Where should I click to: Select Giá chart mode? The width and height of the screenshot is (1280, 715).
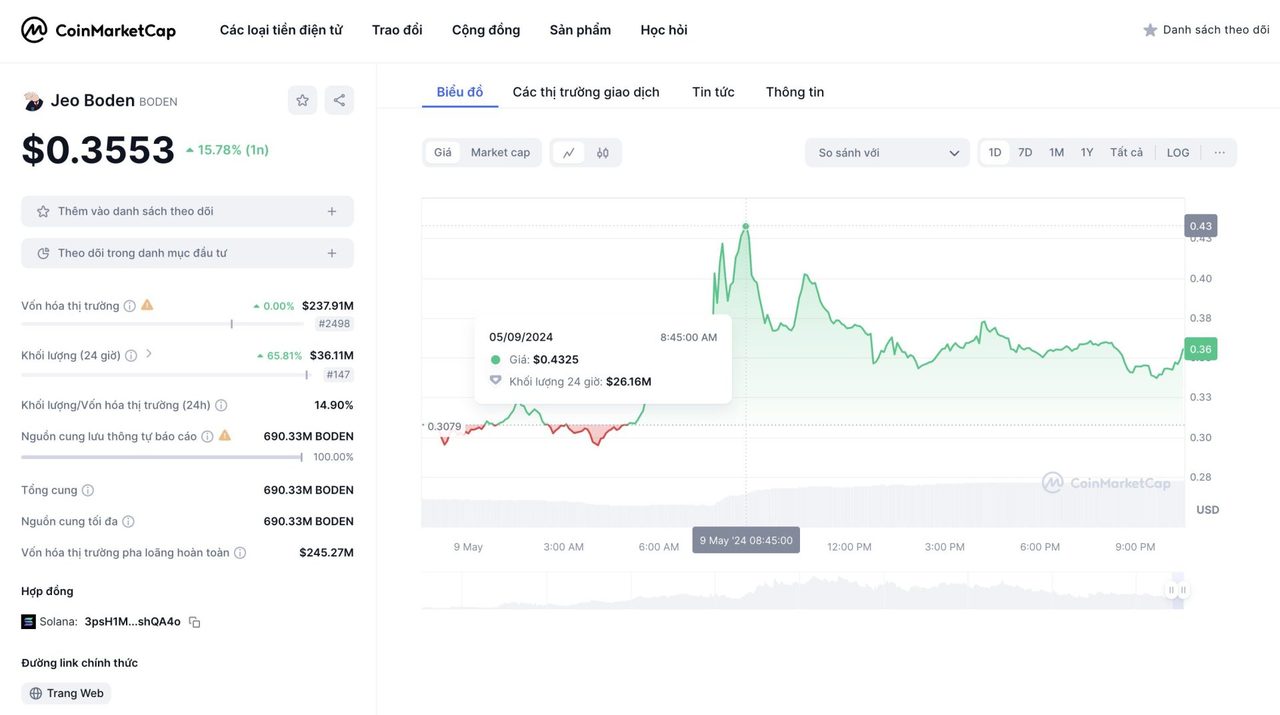coord(442,153)
